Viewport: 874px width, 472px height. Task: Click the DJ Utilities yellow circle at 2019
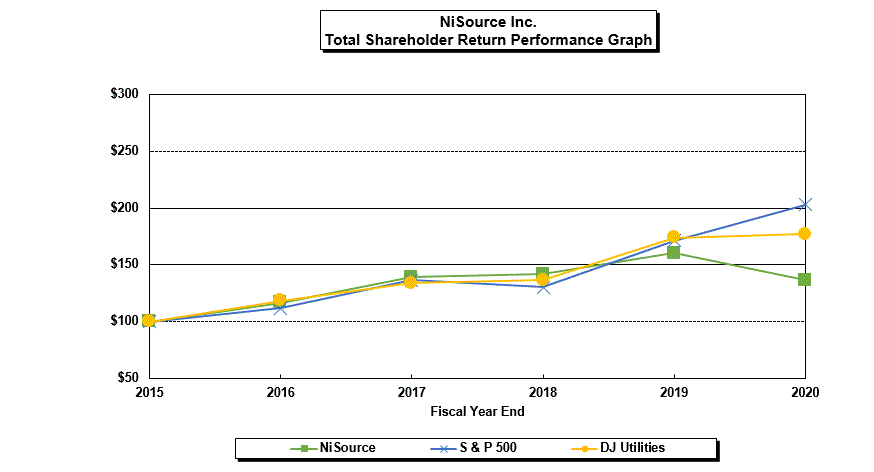[x=673, y=237]
